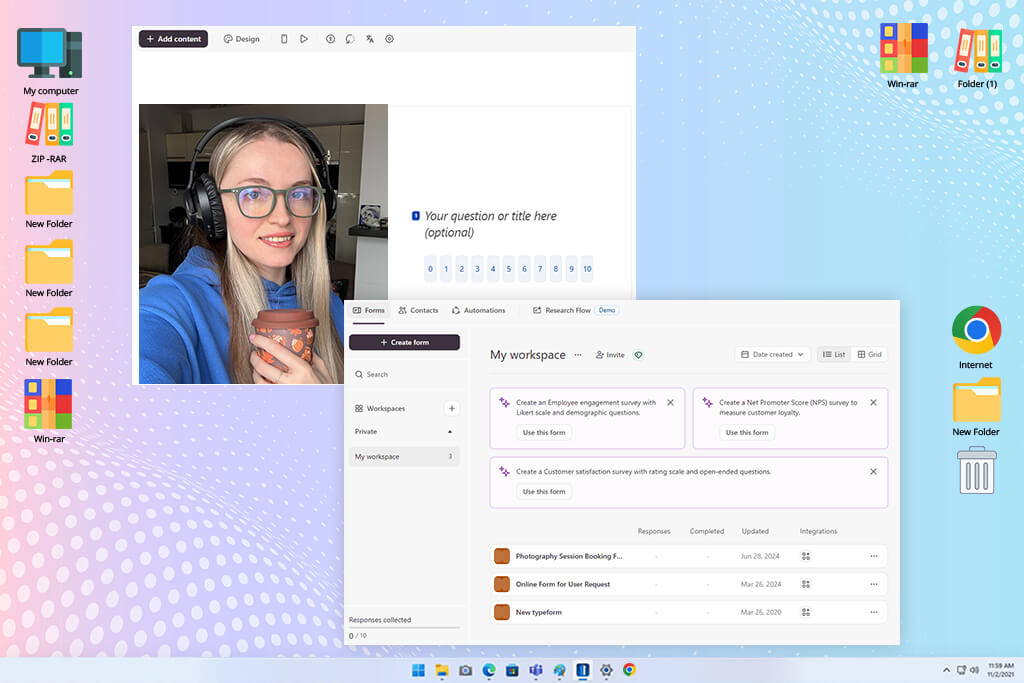Click the Add content button

point(173,39)
